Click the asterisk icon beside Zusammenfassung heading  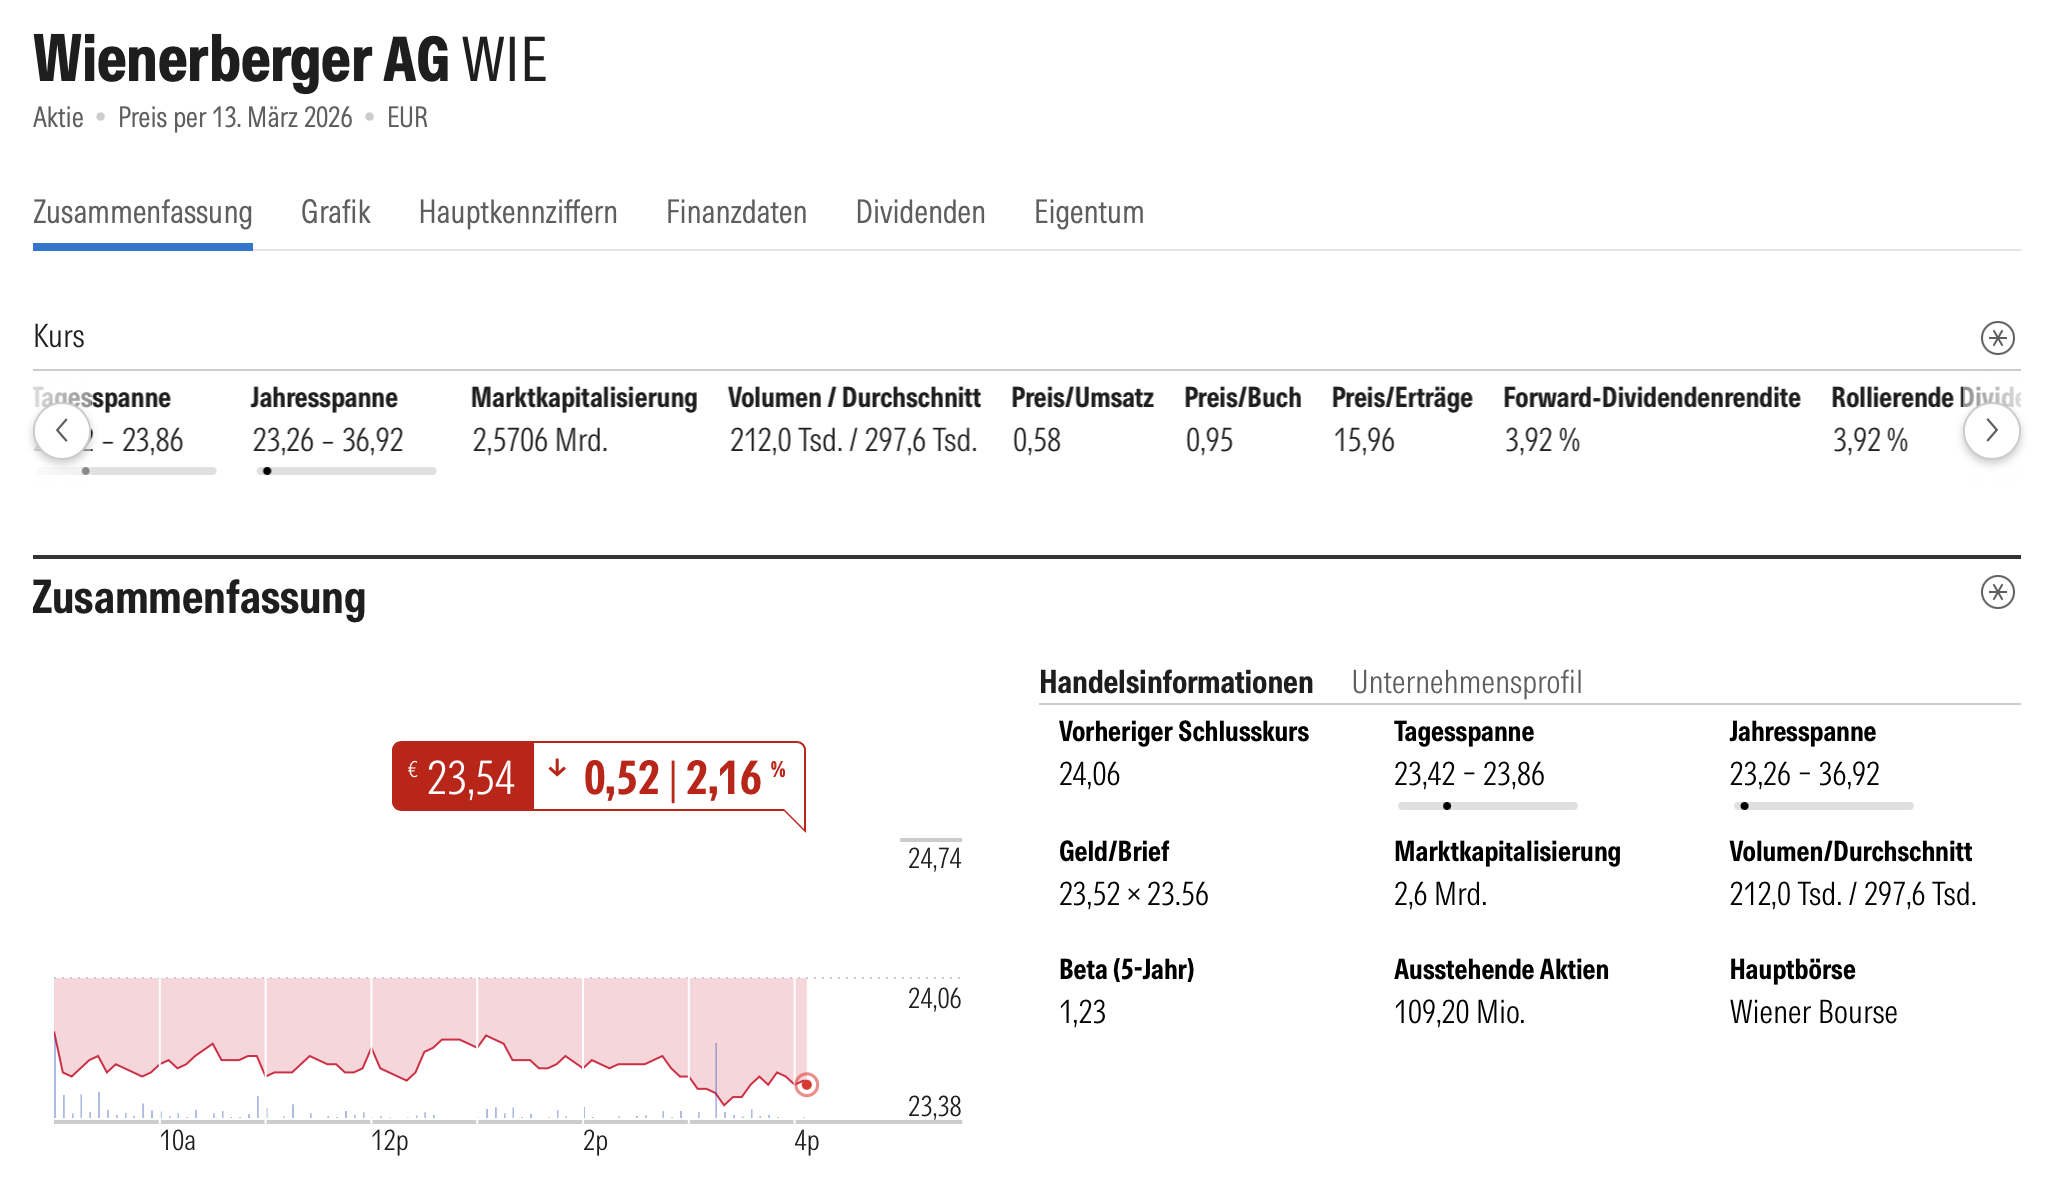pyautogui.click(x=1997, y=593)
